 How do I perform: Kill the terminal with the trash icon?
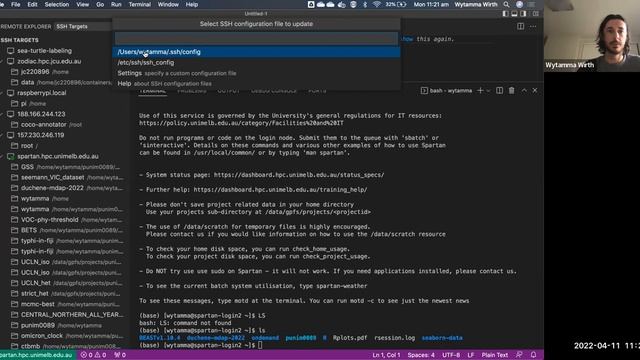(x=511, y=90)
